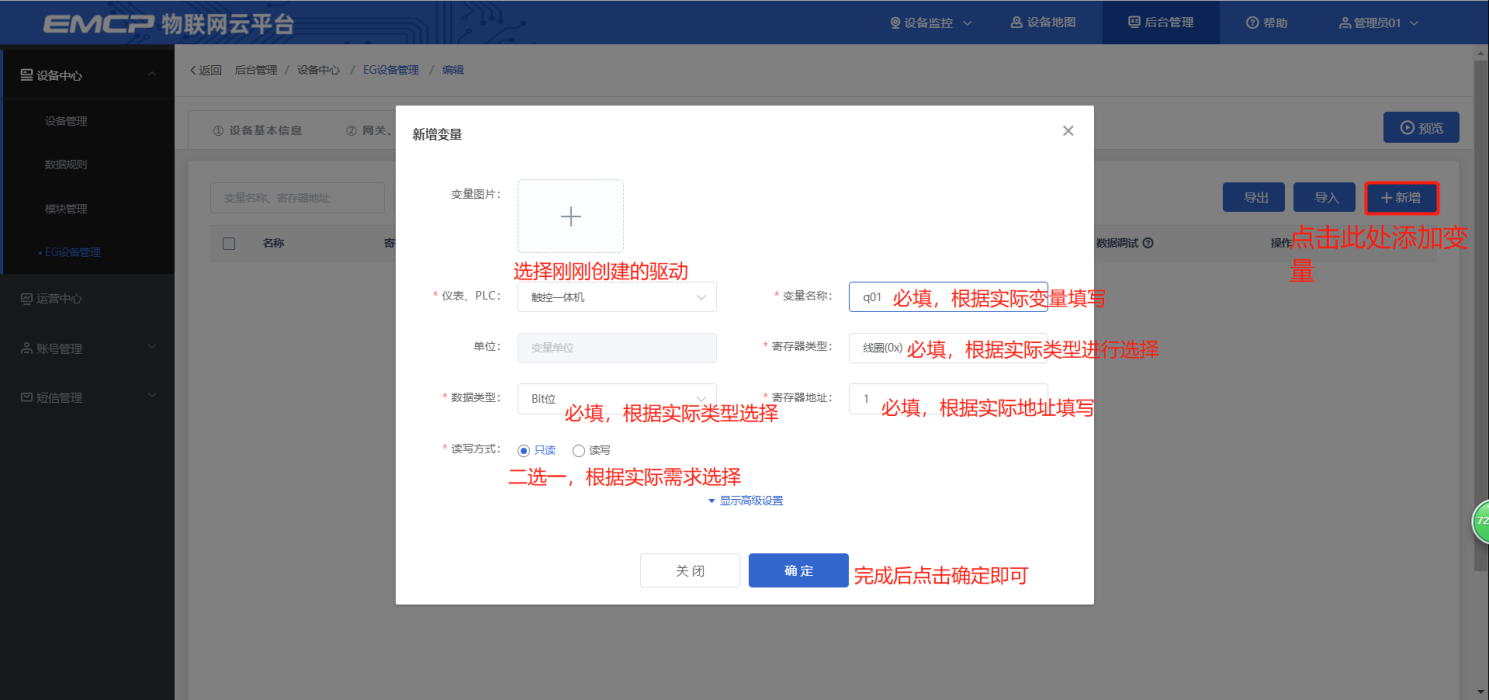Screen dimensions: 1489x700
Task: Open the 后台管理 top menu tab
Action: 1160,22
